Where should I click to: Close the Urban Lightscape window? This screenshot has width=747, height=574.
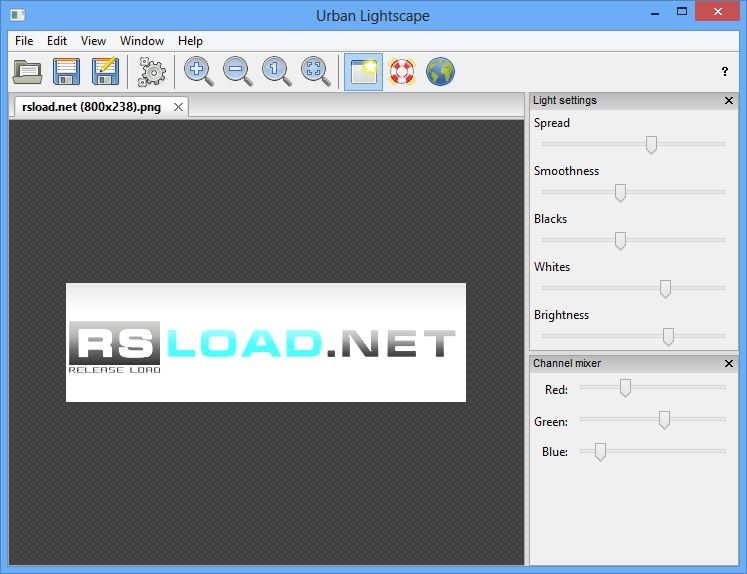717,11
